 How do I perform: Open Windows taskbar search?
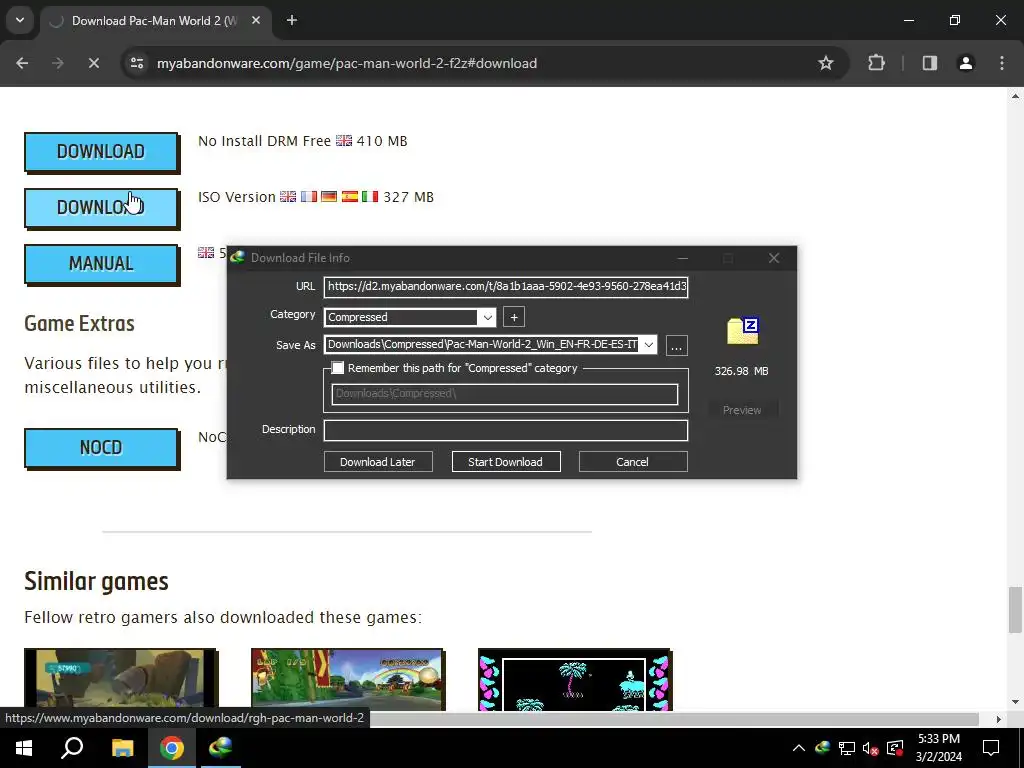[72, 748]
